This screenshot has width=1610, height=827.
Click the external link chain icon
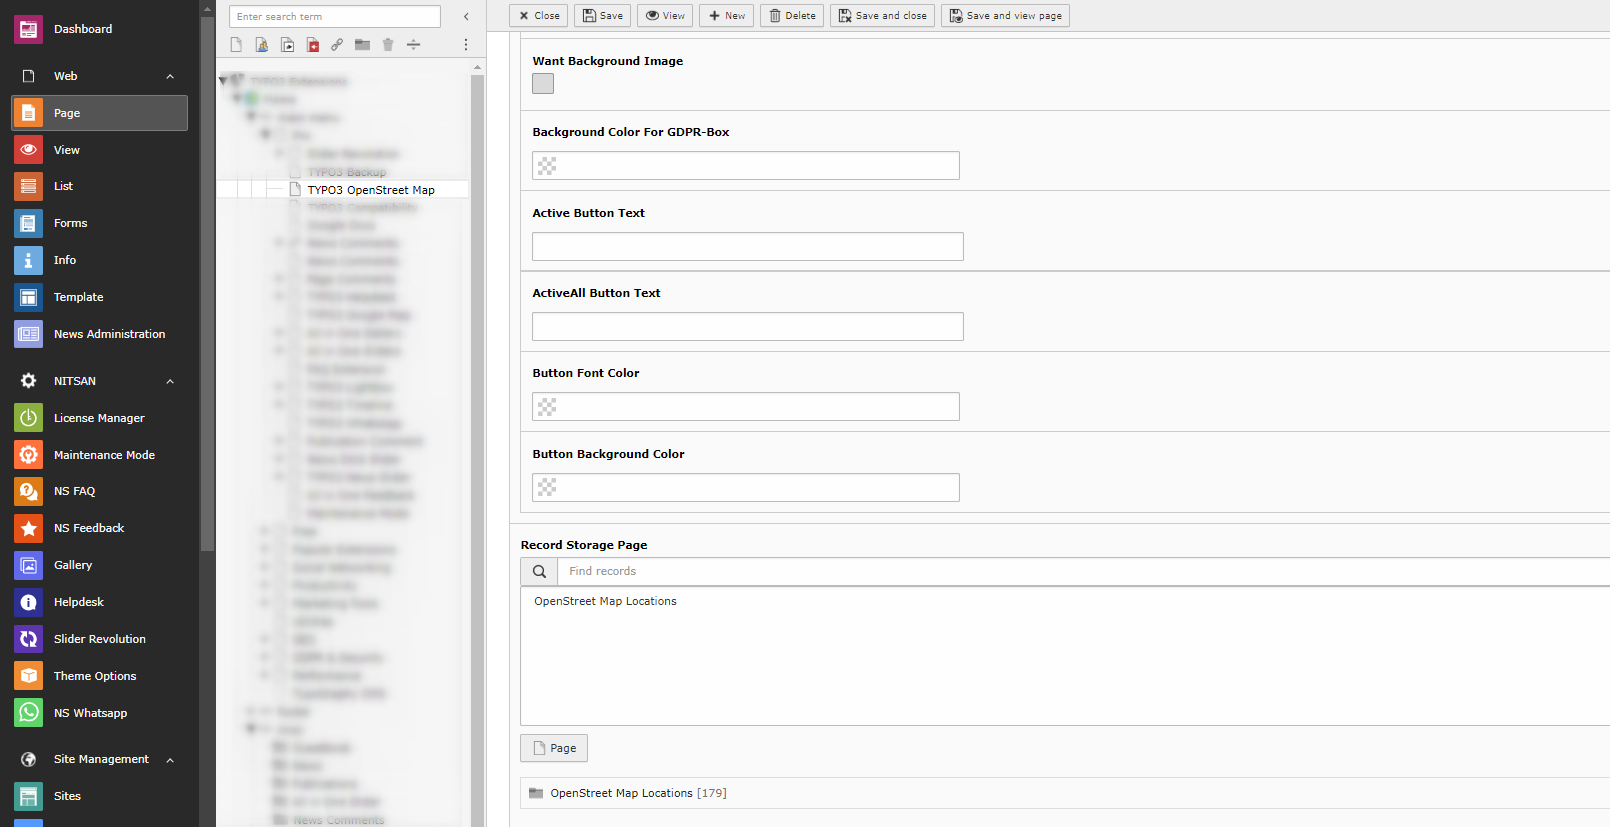click(x=337, y=44)
